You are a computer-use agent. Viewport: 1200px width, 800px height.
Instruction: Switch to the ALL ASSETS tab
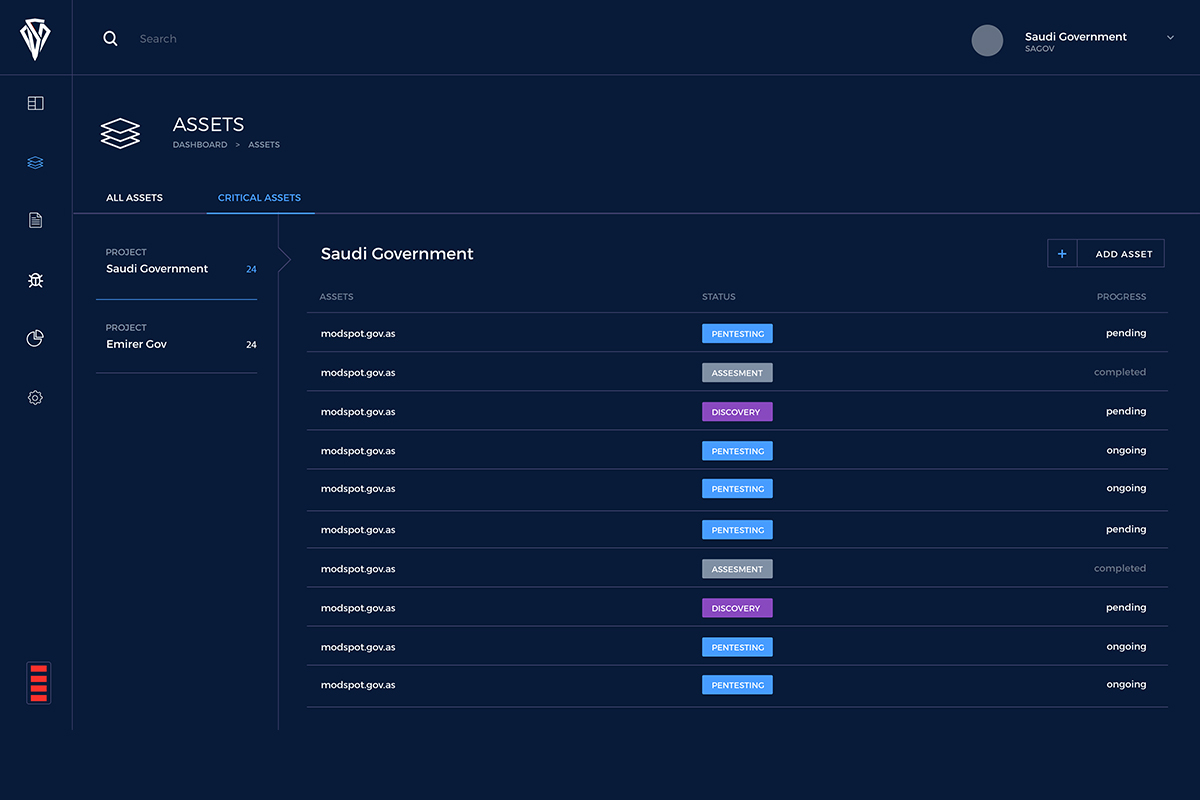coord(134,198)
